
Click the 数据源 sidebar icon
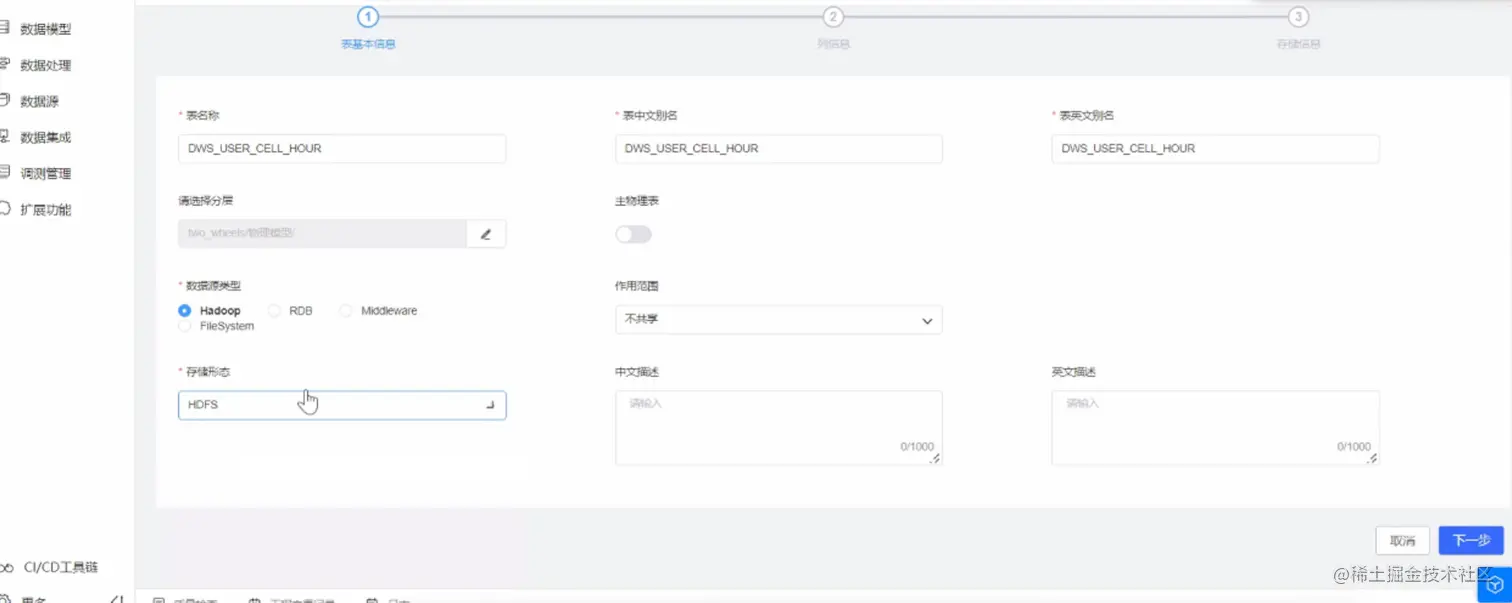coord(5,100)
